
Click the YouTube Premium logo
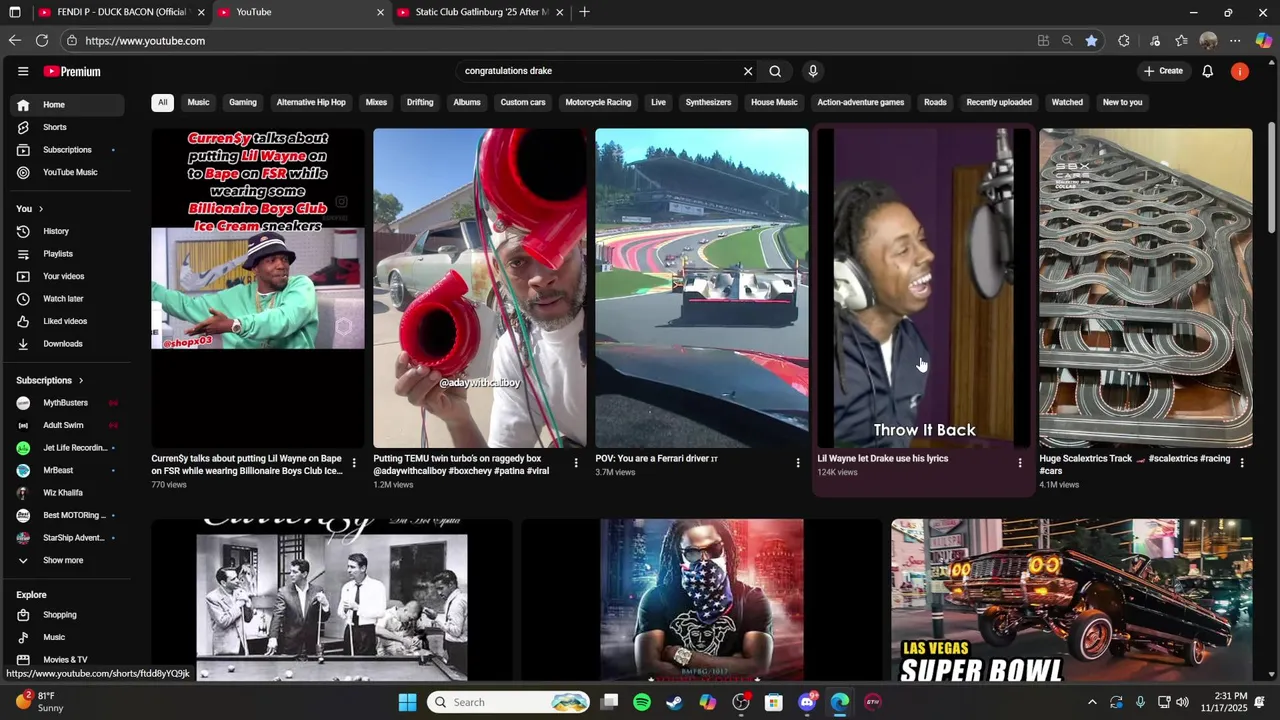(x=72, y=71)
